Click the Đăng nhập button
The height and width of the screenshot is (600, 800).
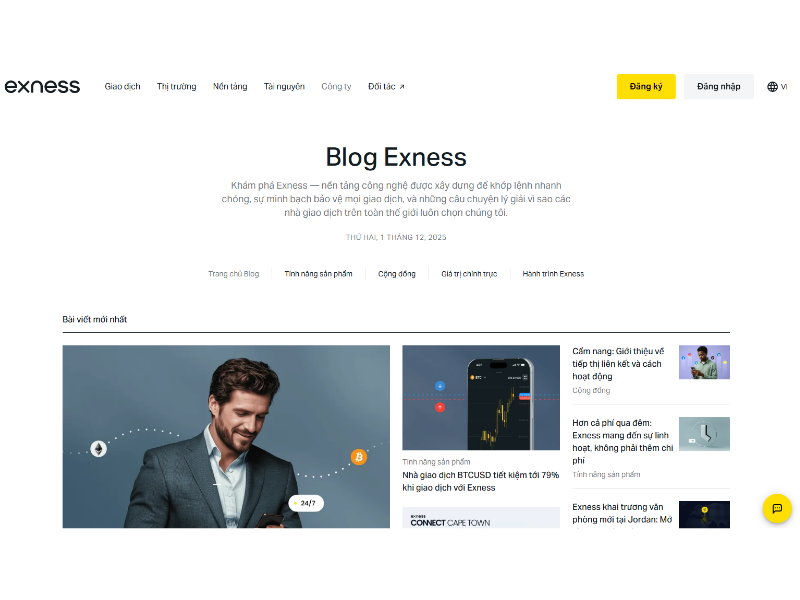pyautogui.click(x=718, y=87)
